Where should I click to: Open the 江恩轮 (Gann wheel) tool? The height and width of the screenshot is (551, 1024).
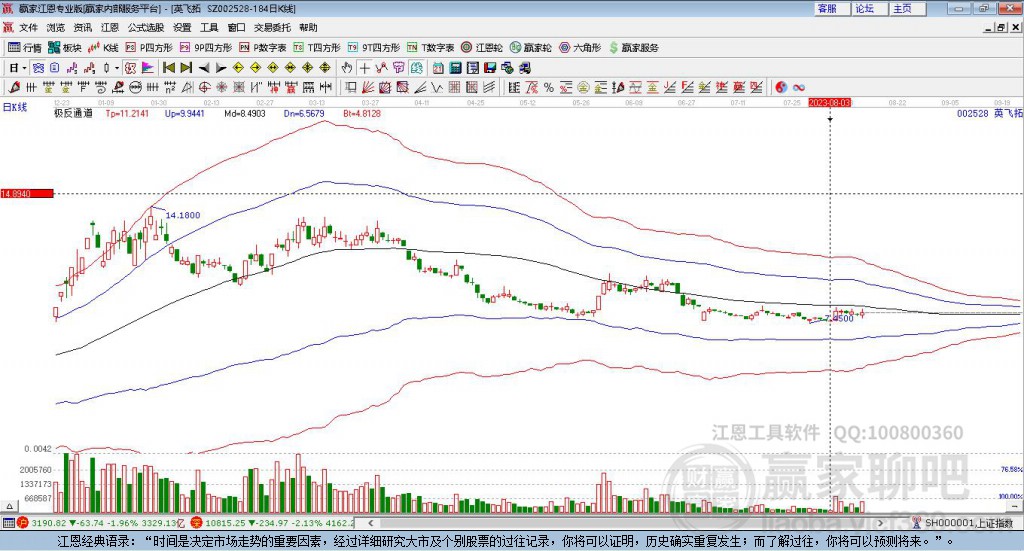[x=482, y=48]
